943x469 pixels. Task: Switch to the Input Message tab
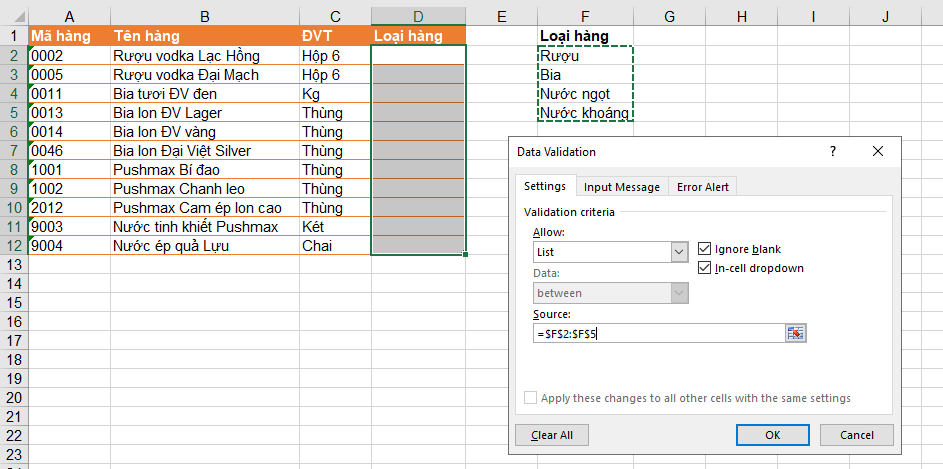[x=622, y=187]
